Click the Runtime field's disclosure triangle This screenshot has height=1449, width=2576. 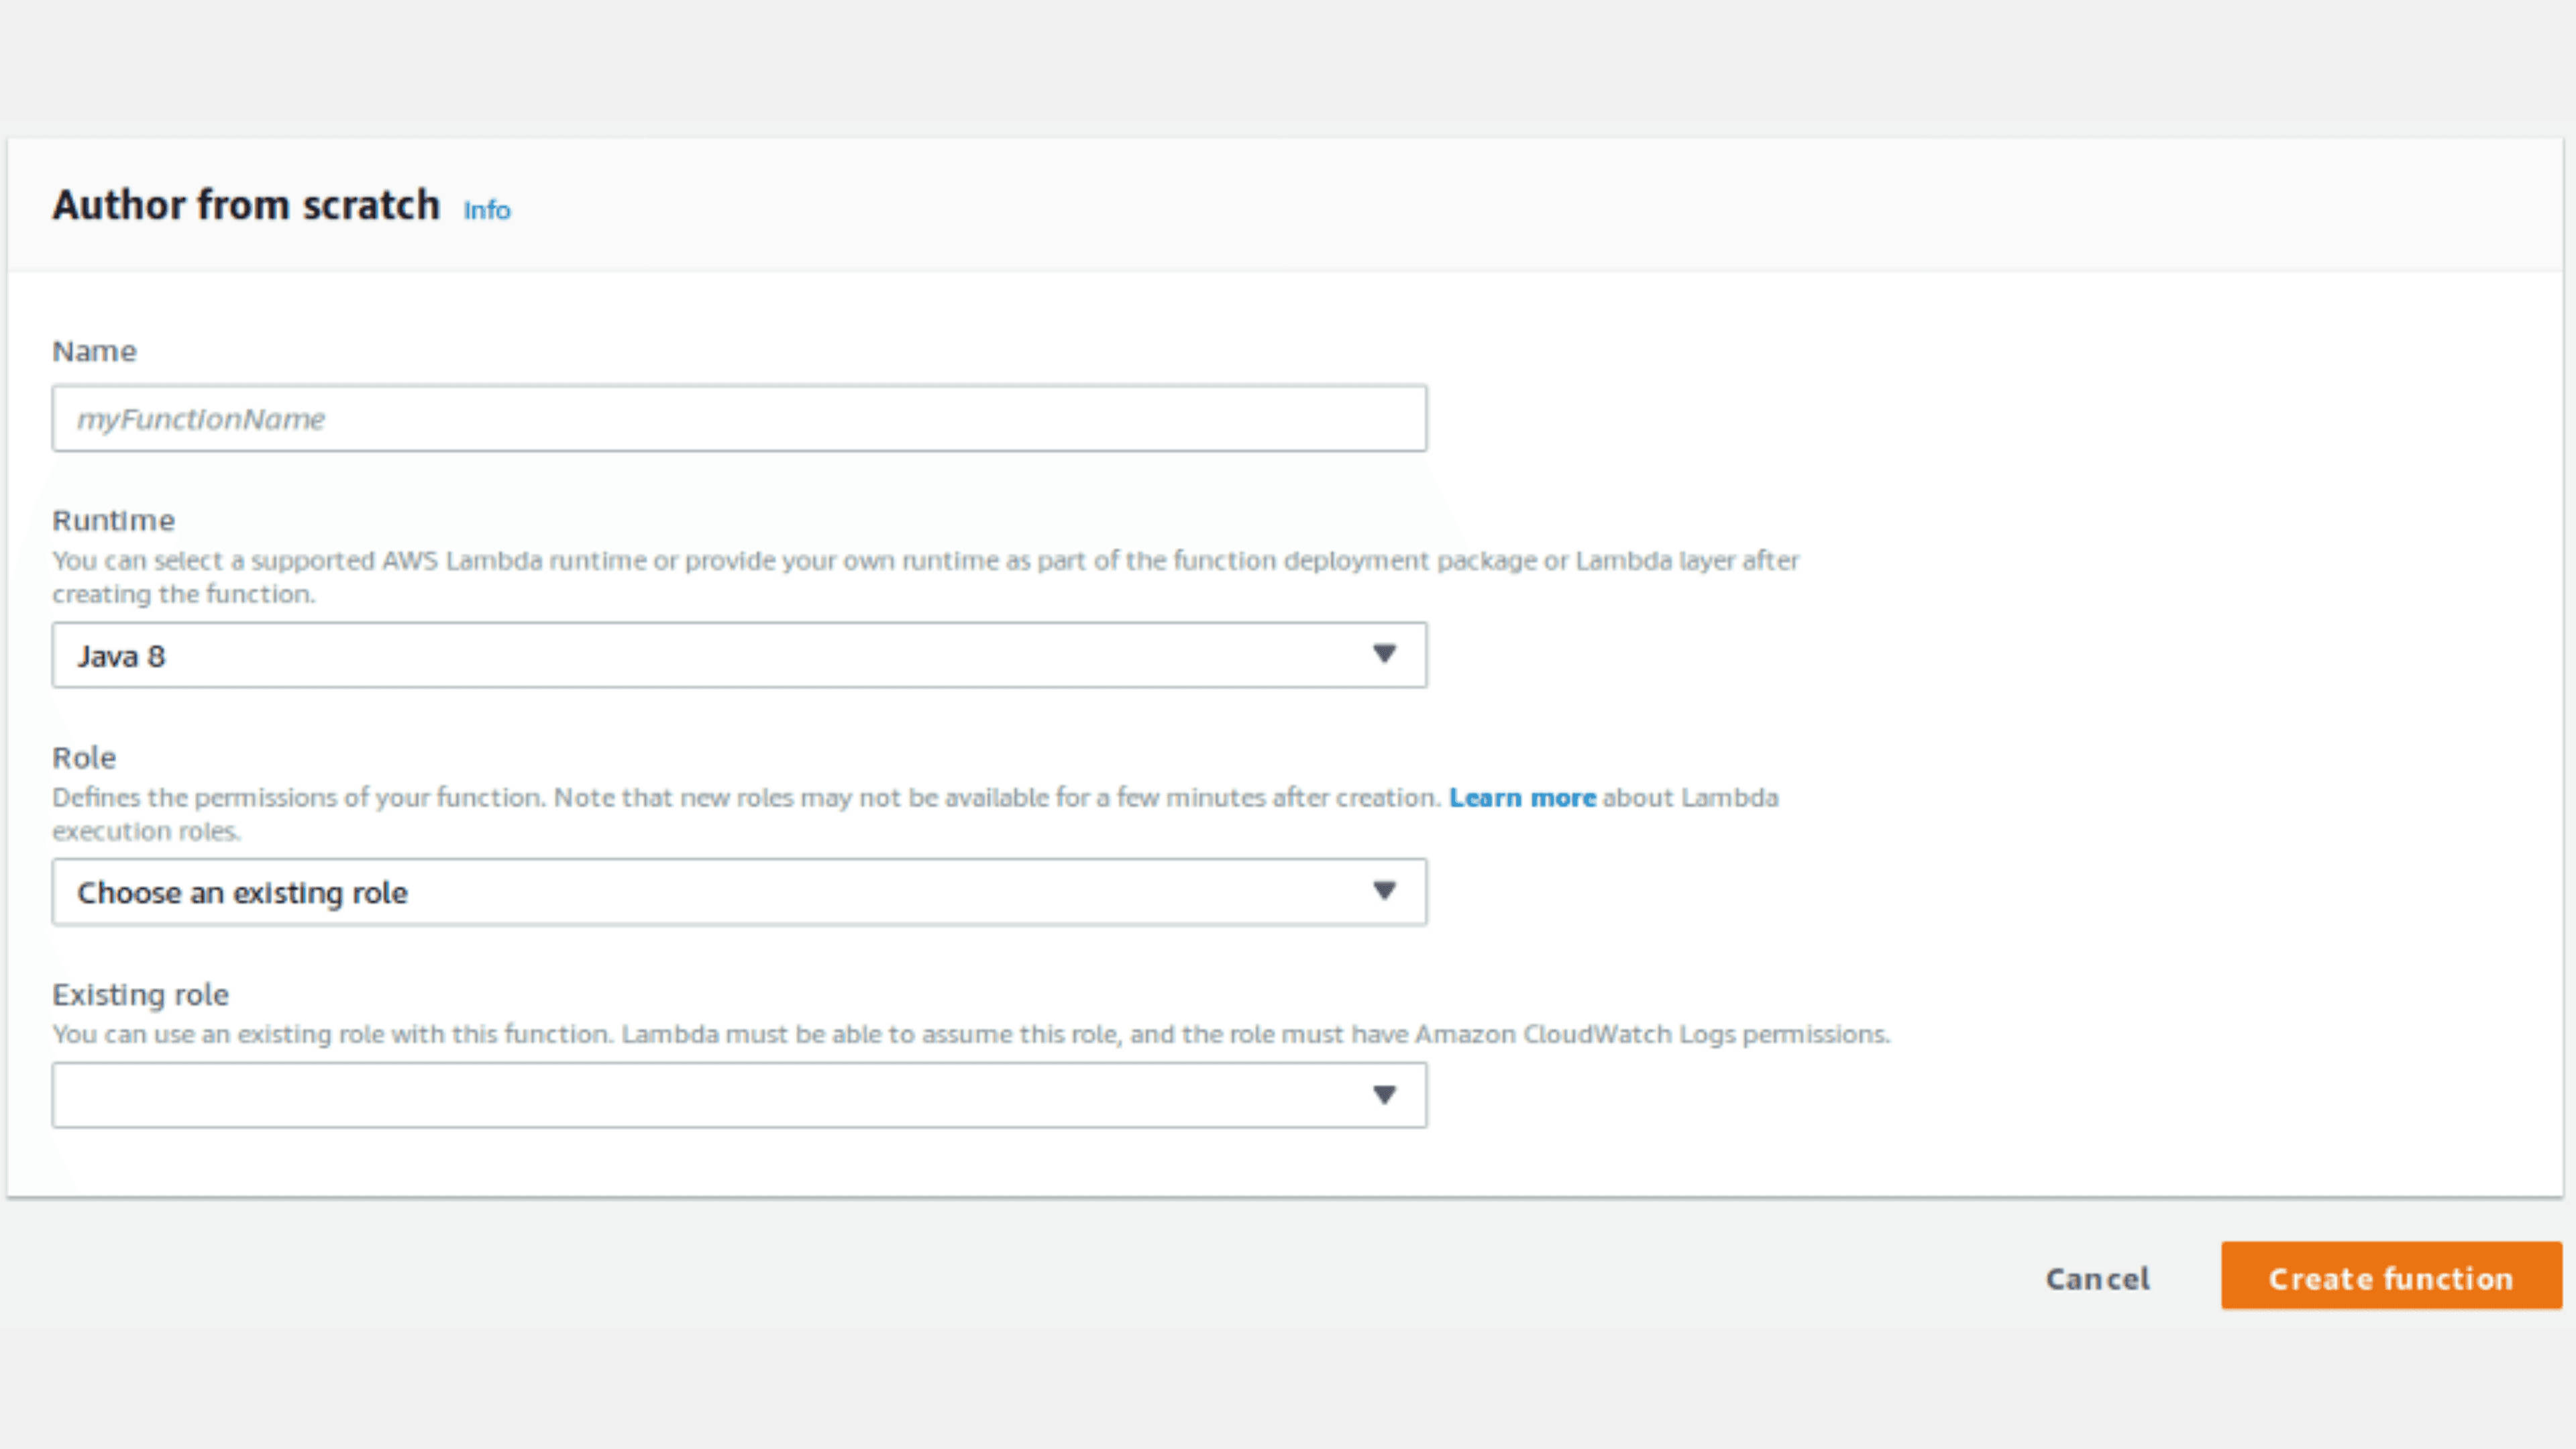1384,655
